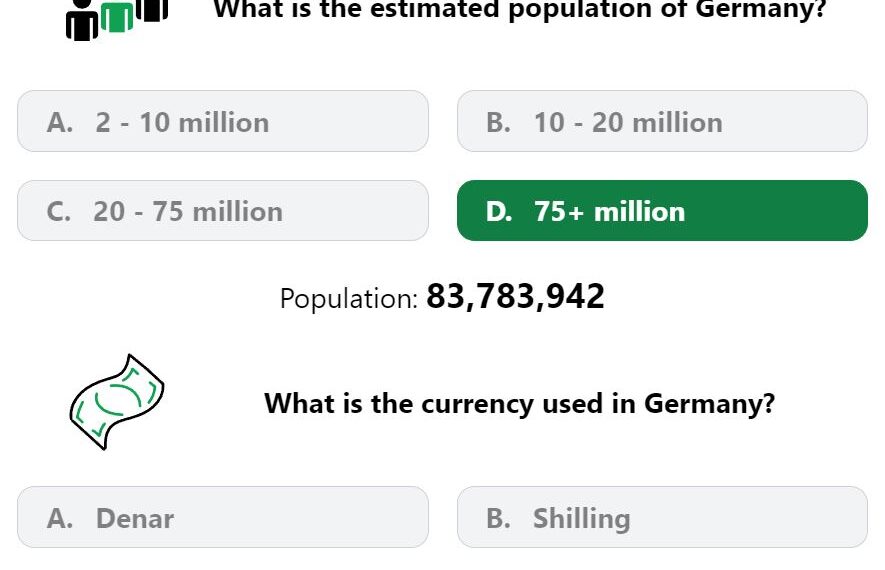Click the letter B. beside 10 - 20 million
Viewport: 885px width, 570px height.
(498, 122)
